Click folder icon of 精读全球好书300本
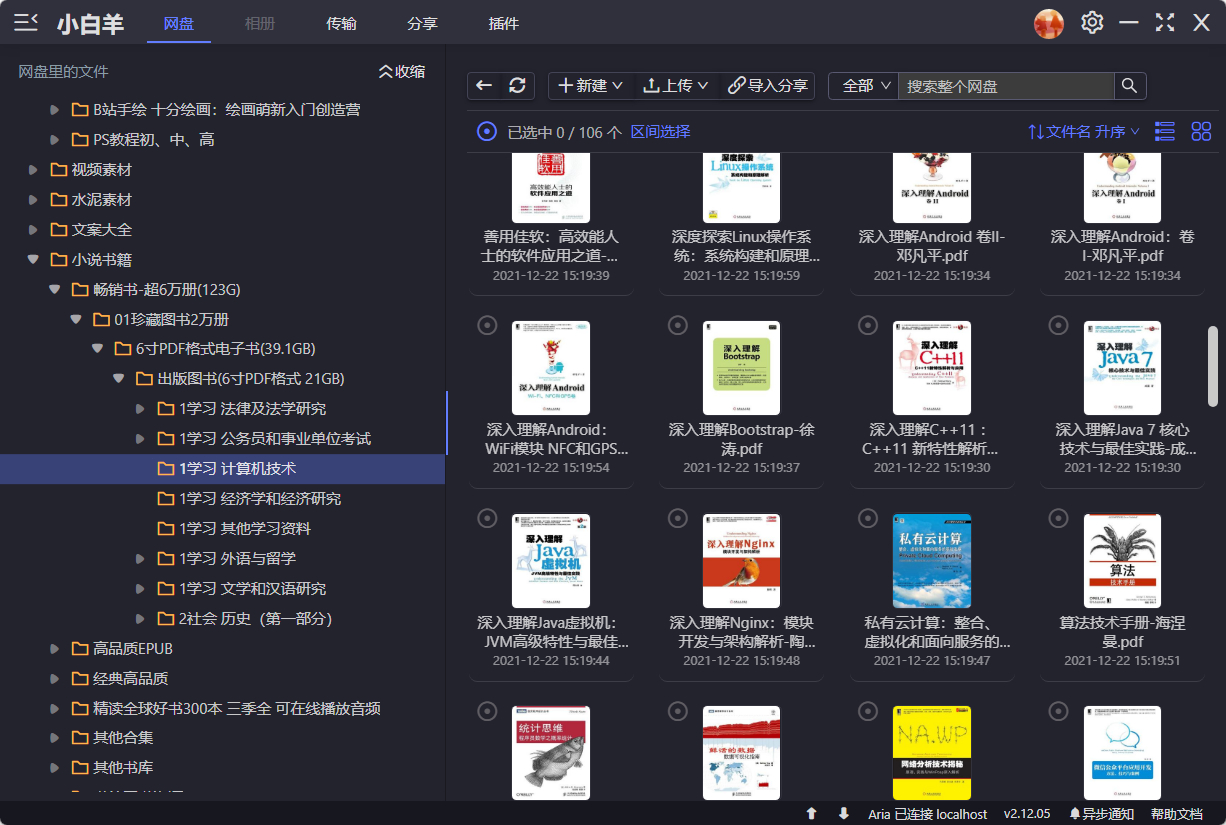Viewport: 1226px width, 825px height. pyautogui.click(x=80, y=709)
